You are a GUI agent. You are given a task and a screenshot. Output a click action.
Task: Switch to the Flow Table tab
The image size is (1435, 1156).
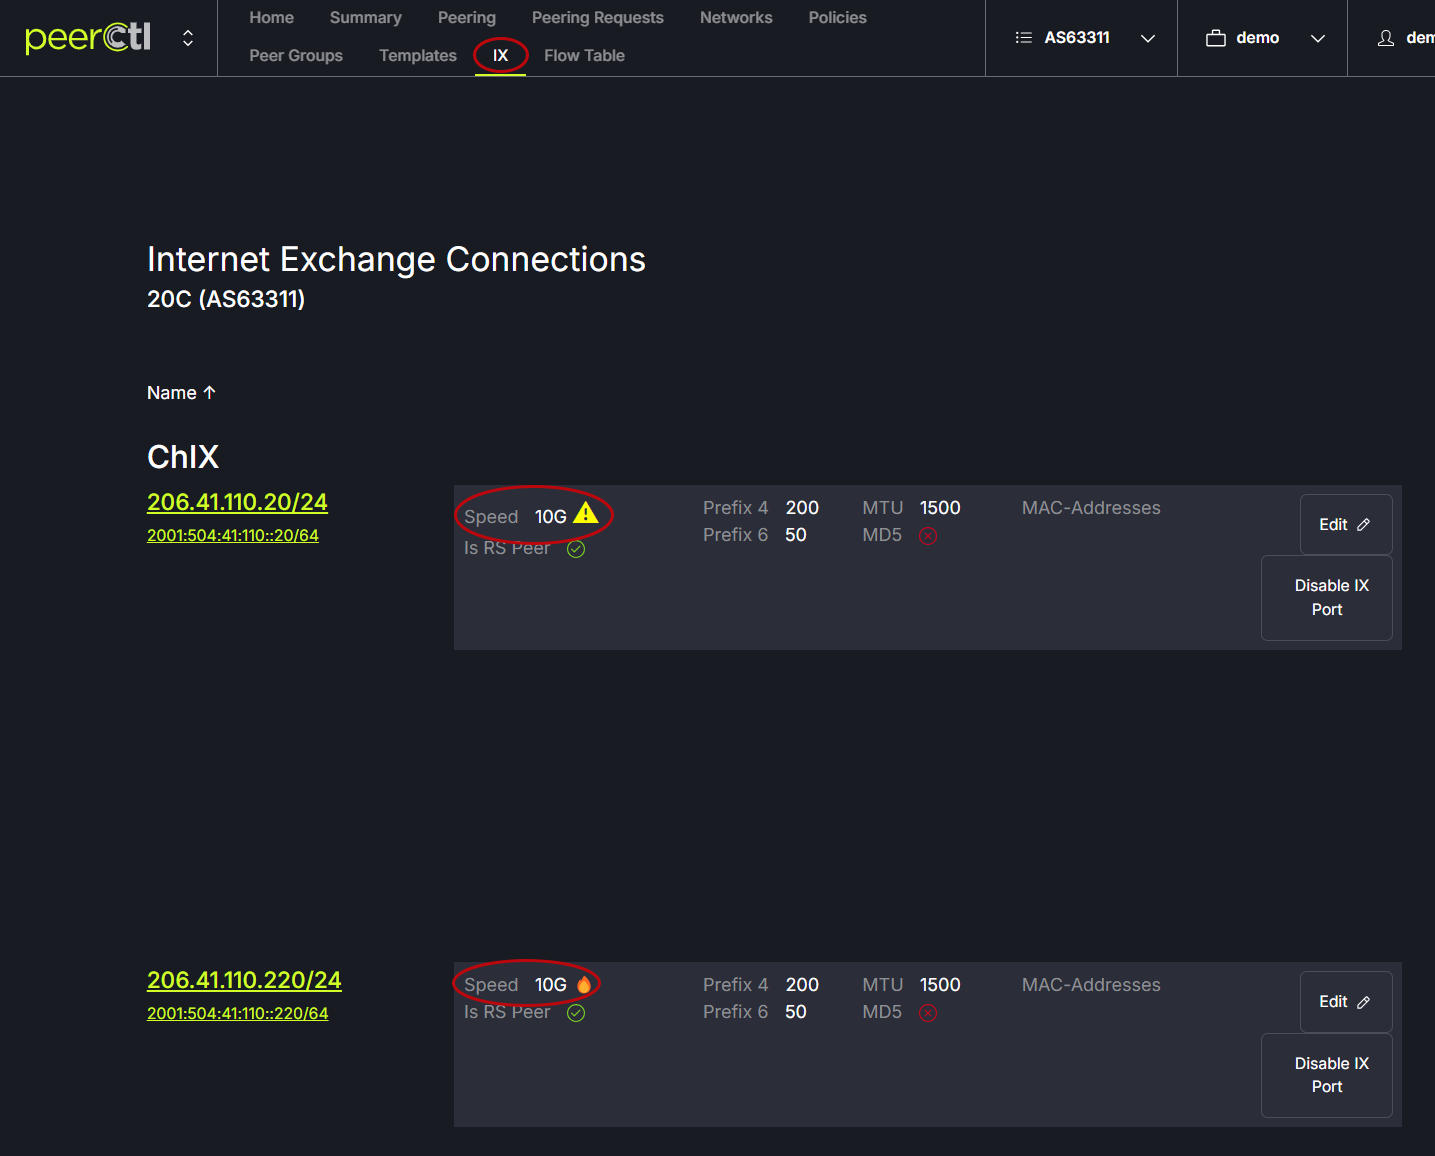click(584, 56)
